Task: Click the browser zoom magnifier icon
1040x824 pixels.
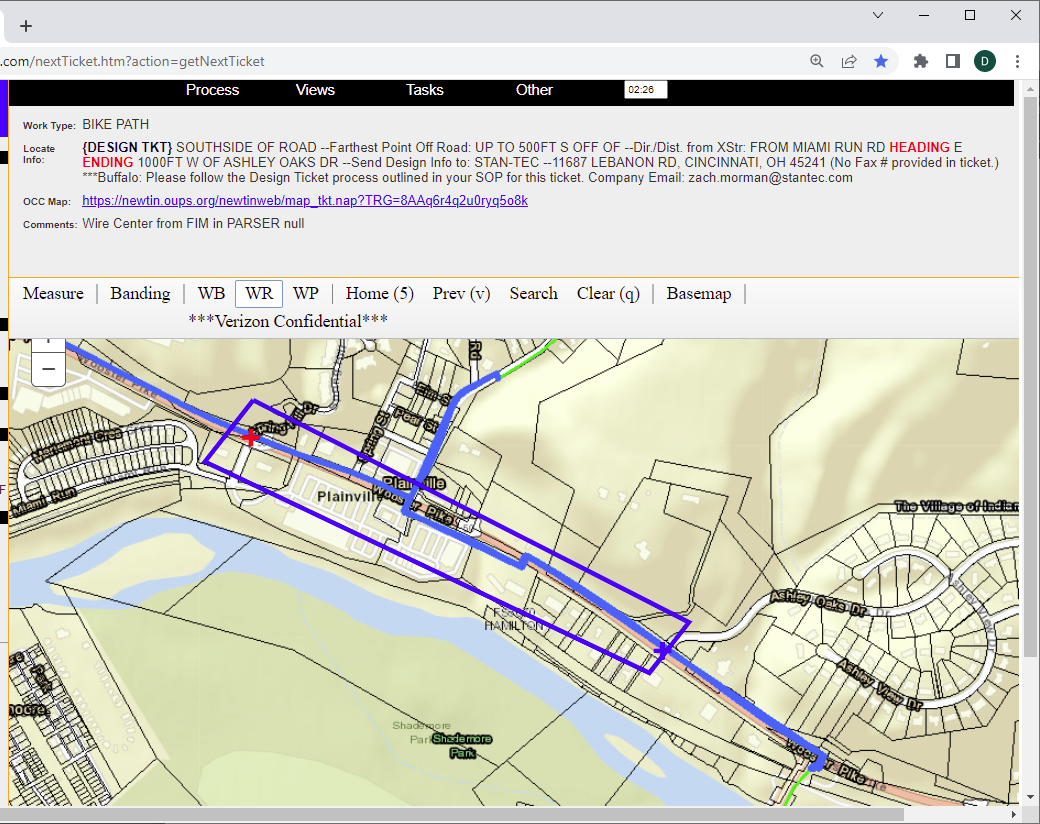Action: 817,61
